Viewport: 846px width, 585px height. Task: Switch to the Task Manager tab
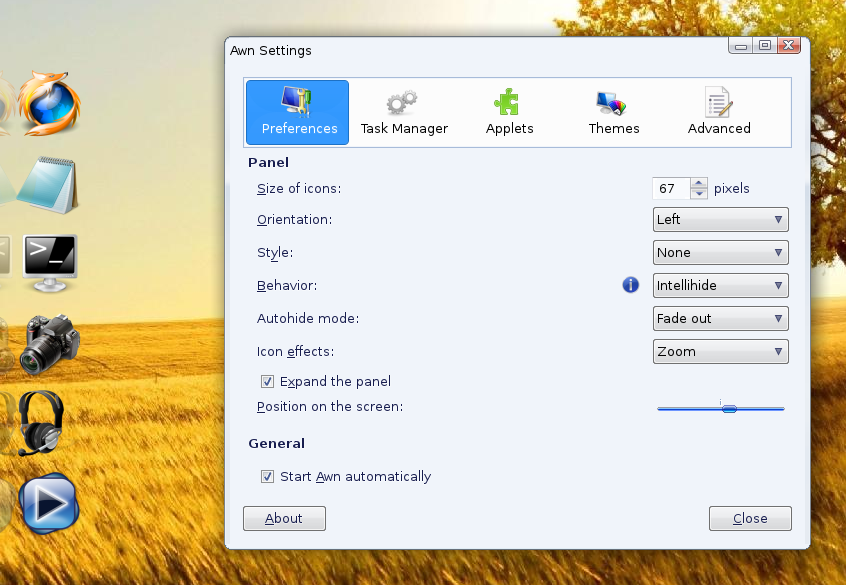(404, 112)
